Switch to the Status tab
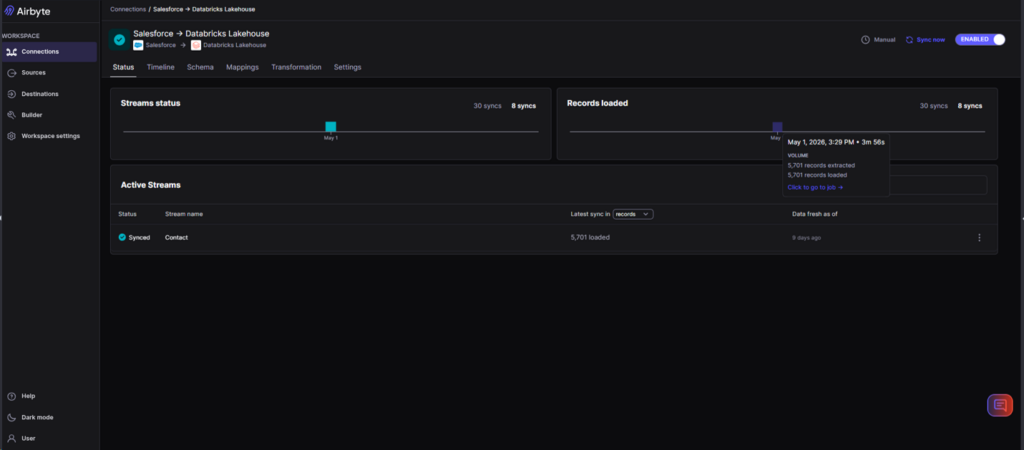Screen dimensions: 1024x450 point(123,67)
